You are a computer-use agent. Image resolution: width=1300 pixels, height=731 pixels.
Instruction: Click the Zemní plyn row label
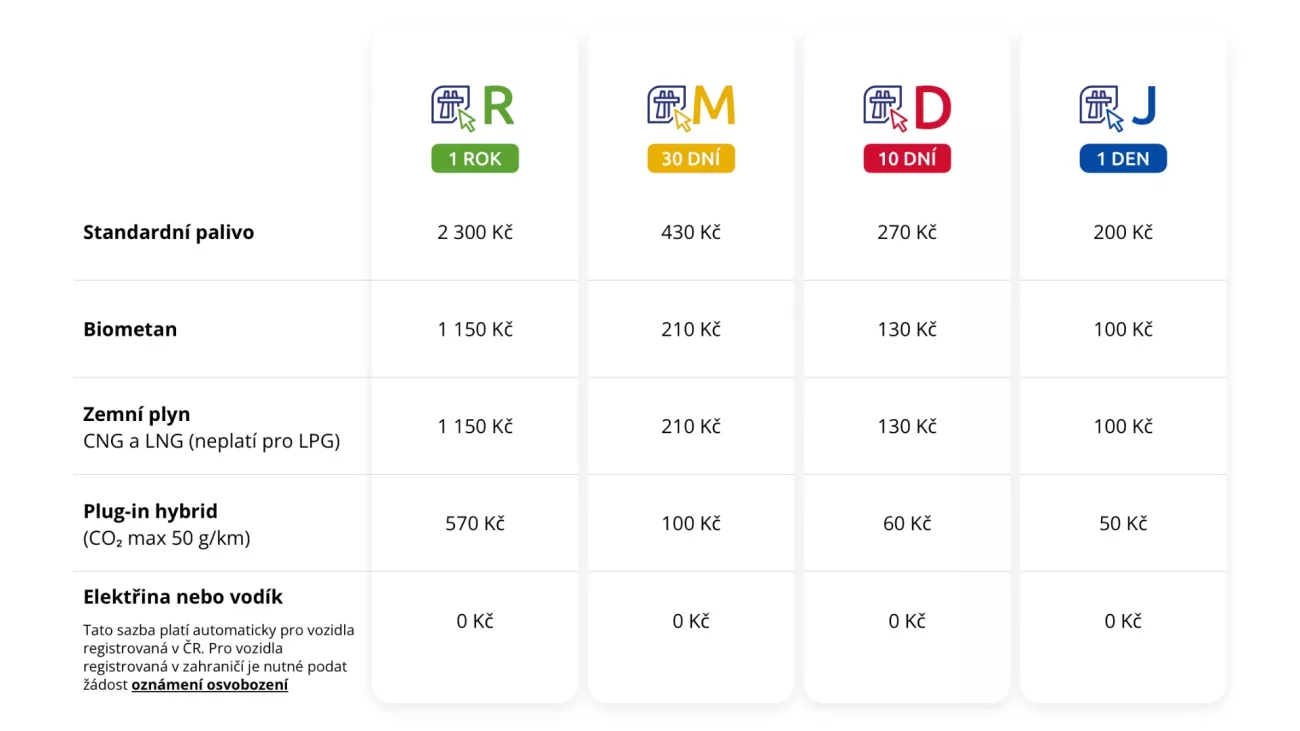tap(136, 414)
